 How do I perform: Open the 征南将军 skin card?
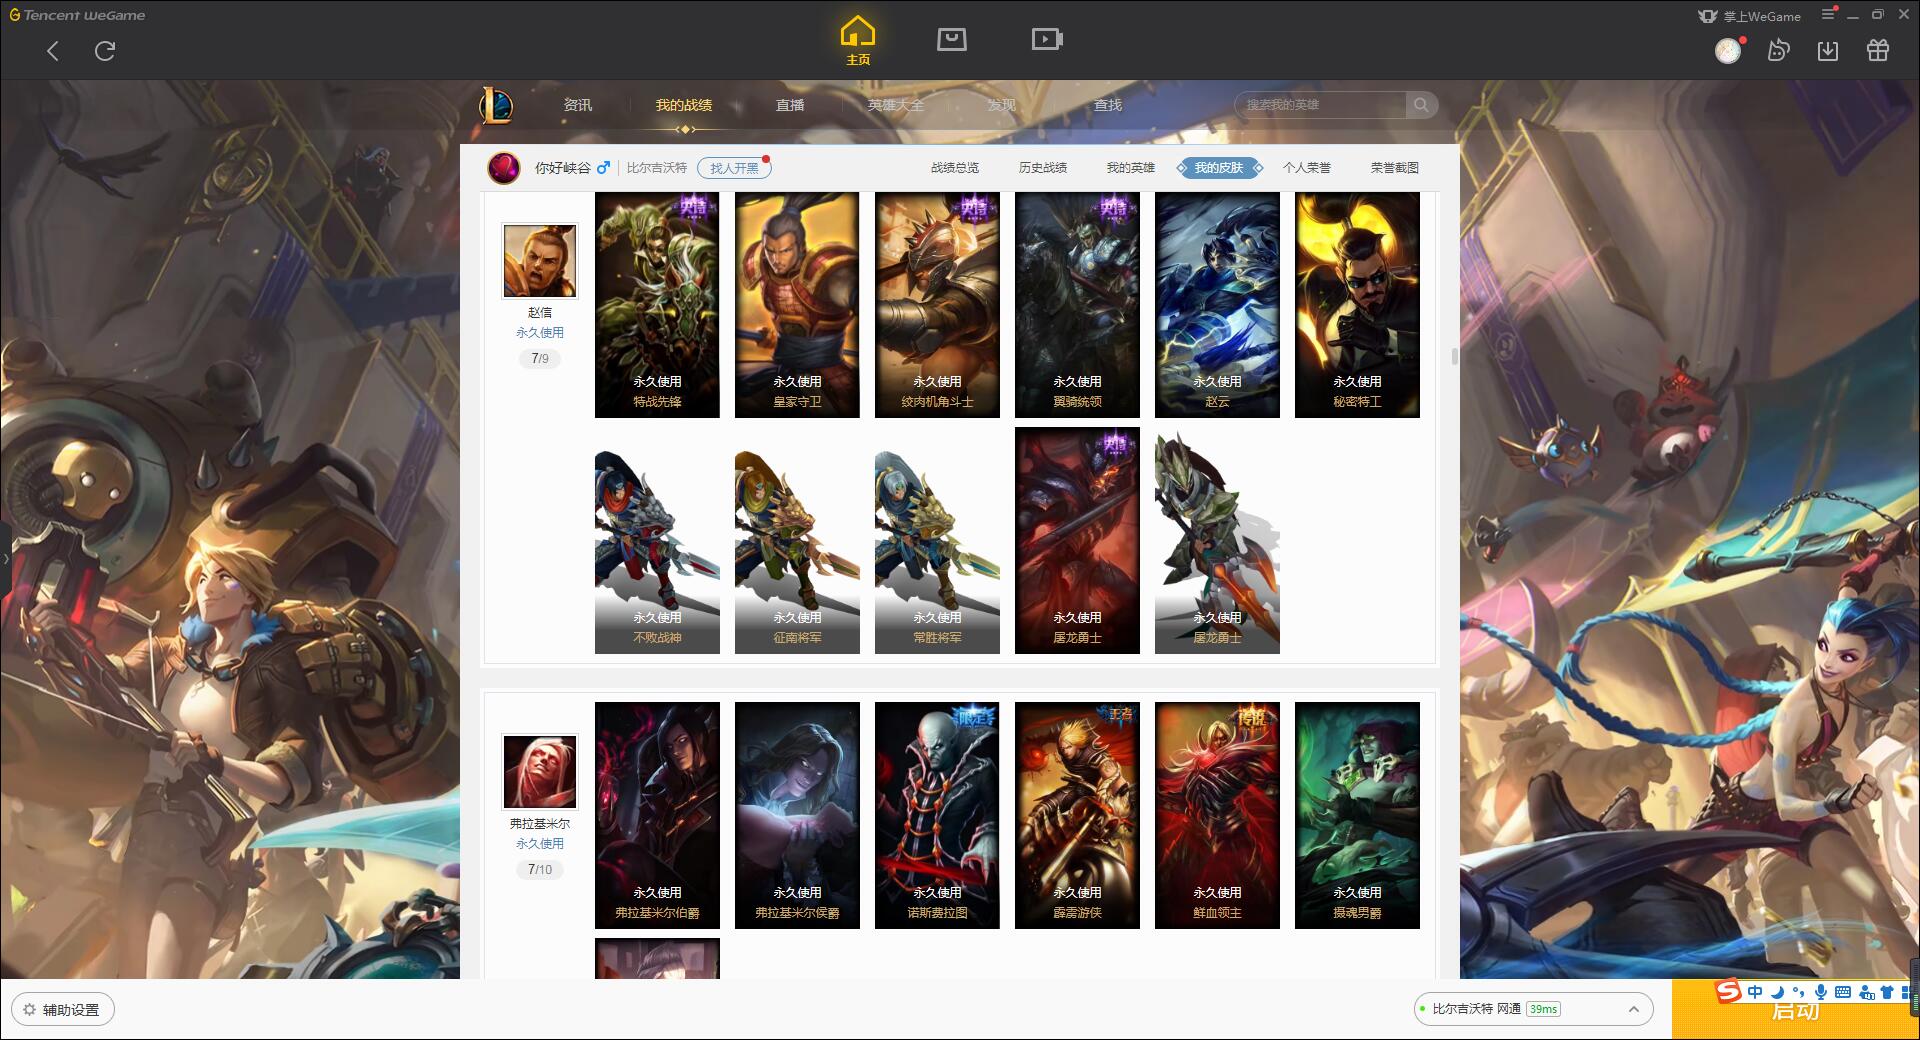797,541
